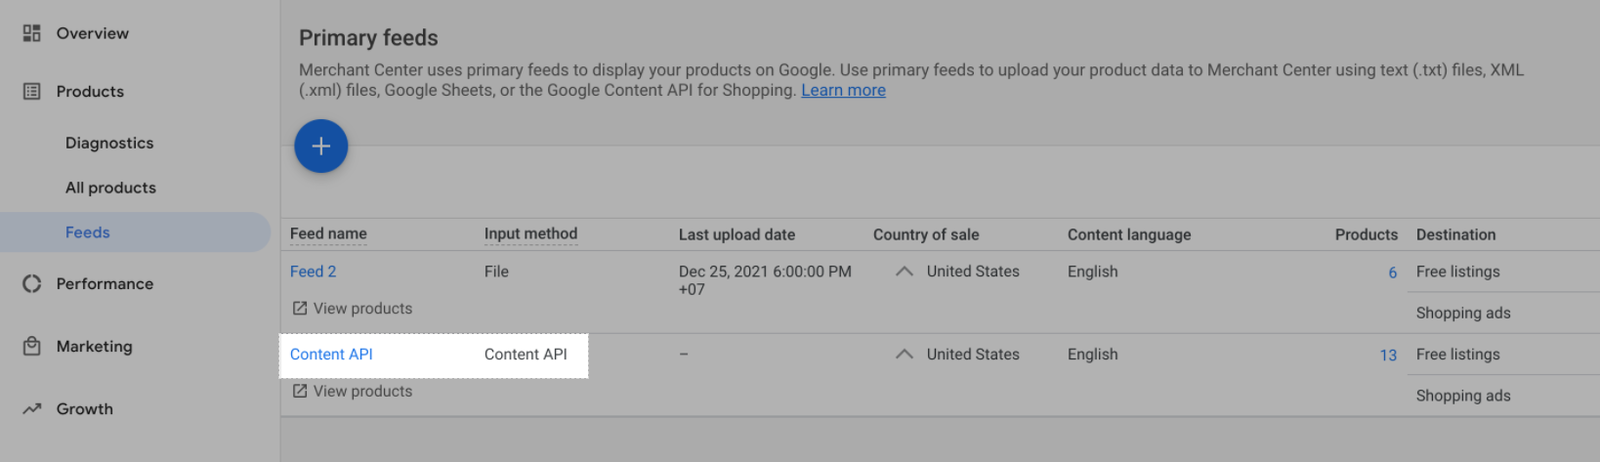
Task: Add a new primary feed with plus button
Action: [x=321, y=146]
